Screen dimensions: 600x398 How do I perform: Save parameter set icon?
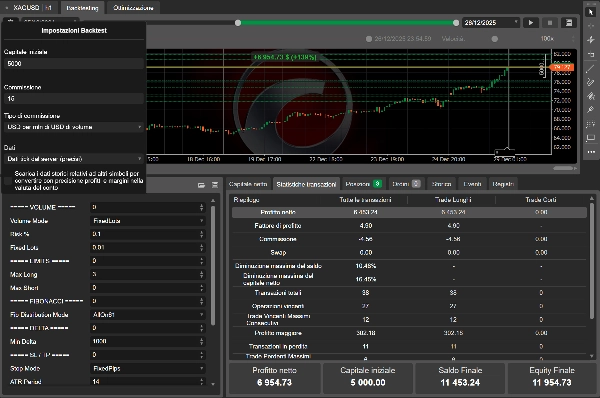[x=215, y=185]
